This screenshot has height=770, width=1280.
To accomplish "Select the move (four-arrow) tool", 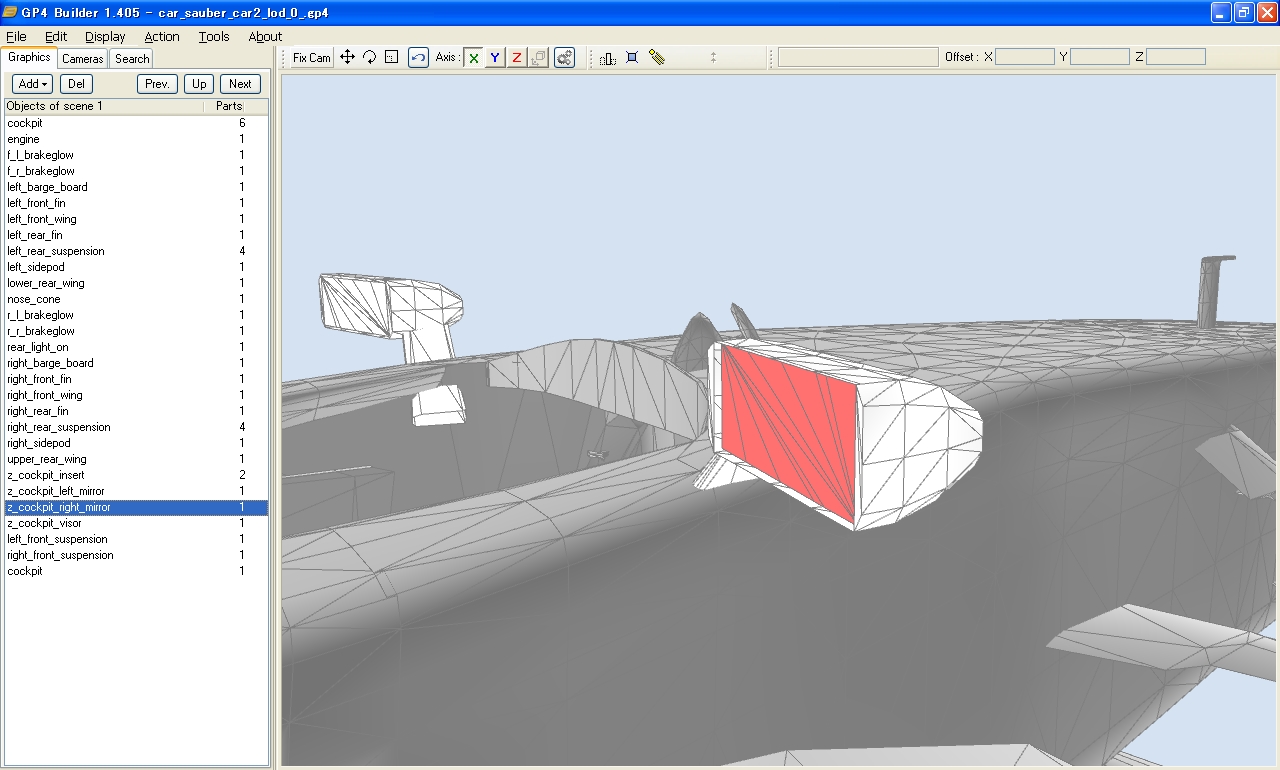I will [347, 57].
